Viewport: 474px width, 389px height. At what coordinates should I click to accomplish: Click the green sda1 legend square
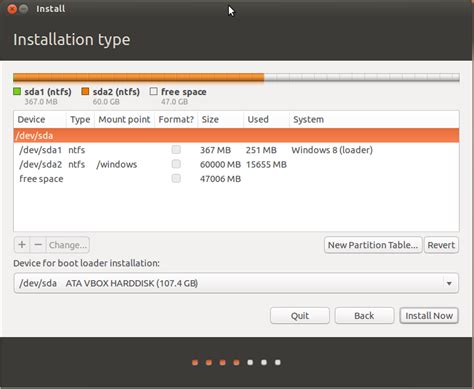17,91
